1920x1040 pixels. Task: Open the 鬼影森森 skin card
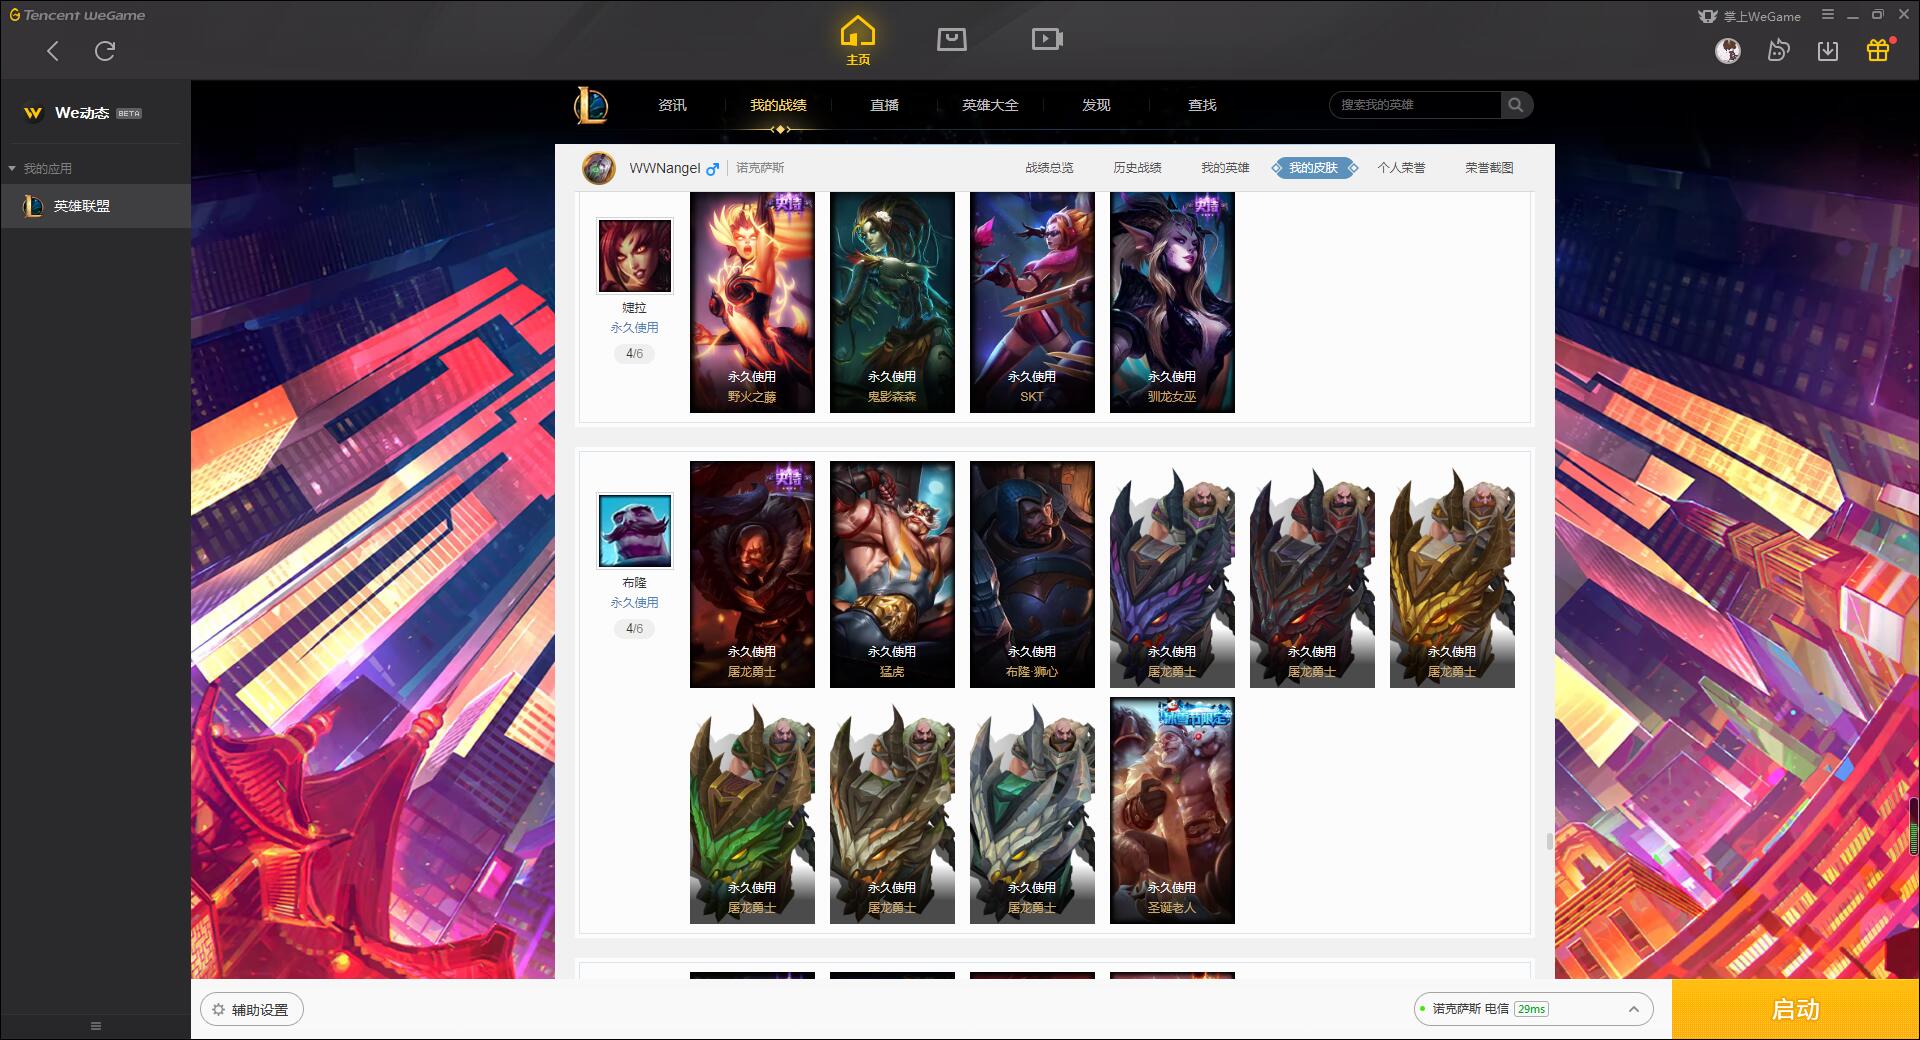(x=892, y=302)
